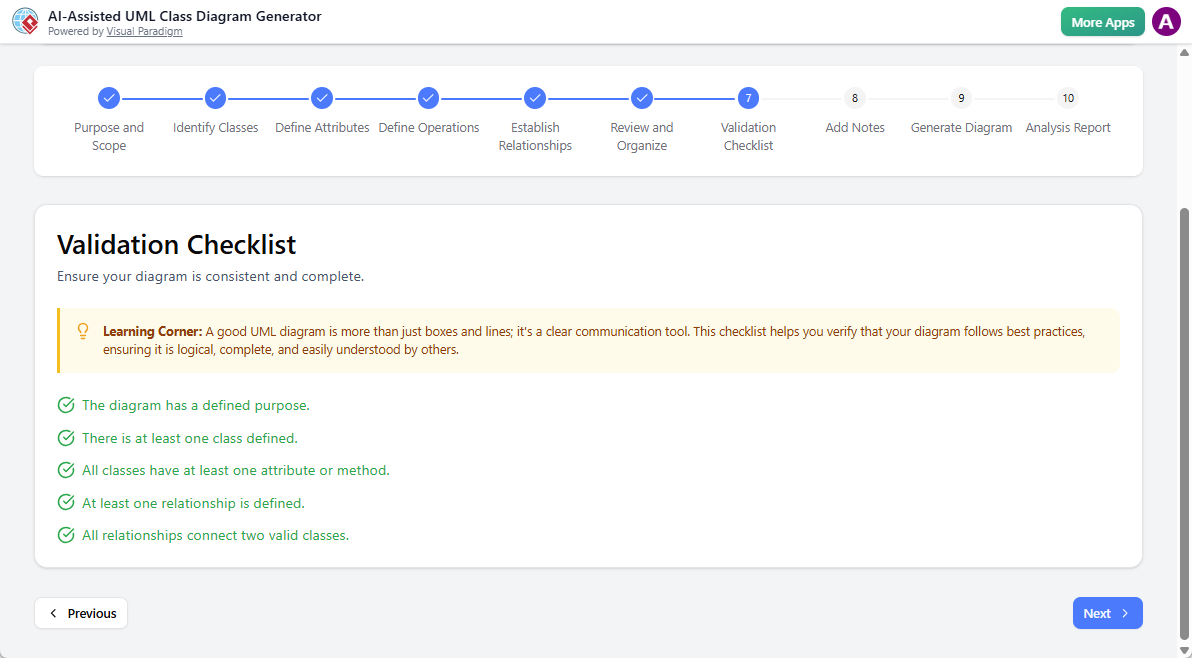Click the Establish Relationships checkmark step icon
Screen dimensions: 1192x658
(535, 98)
